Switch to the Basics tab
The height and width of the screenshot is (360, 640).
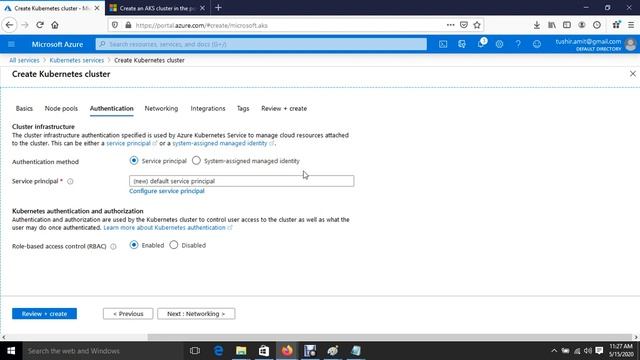[24, 109]
